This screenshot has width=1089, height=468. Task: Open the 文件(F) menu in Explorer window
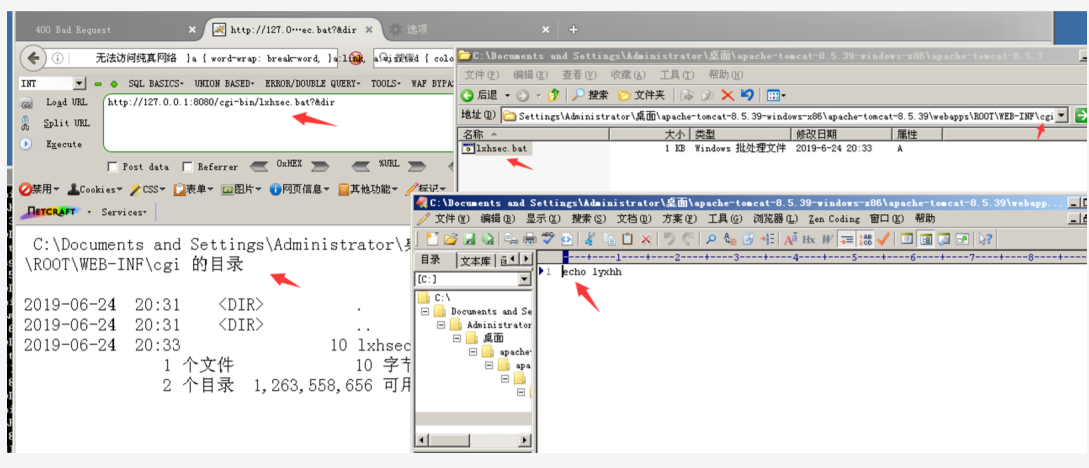[x=481, y=75]
